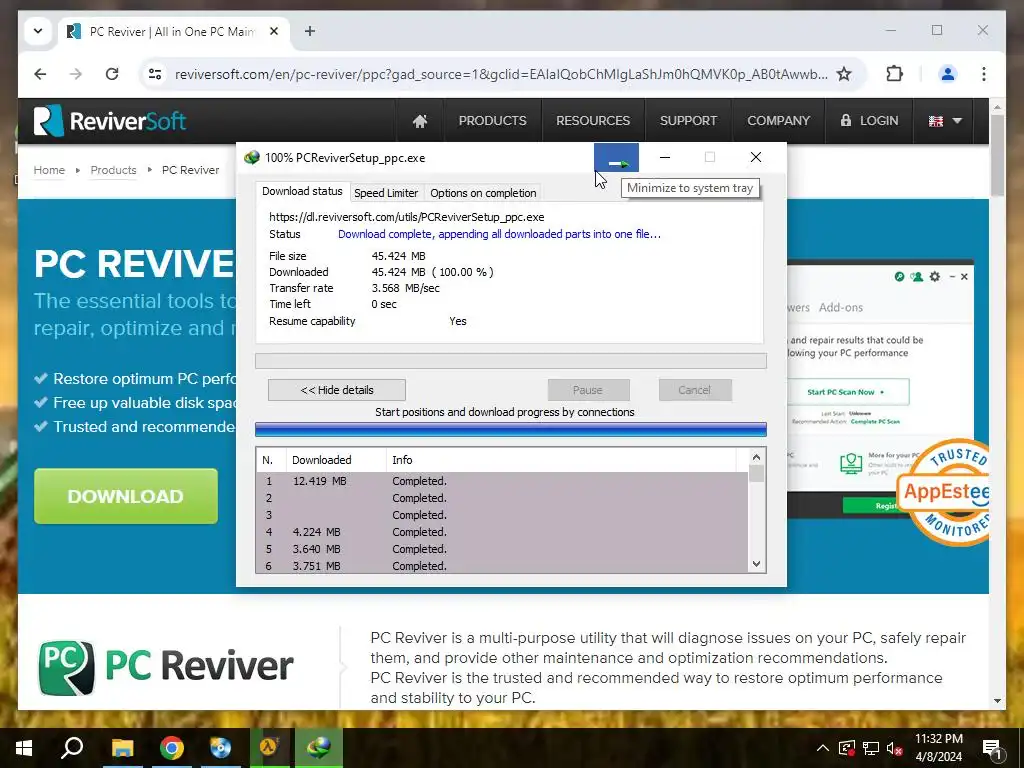Click the Info column header
The width and height of the screenshot is (1024, 768).
560,460
